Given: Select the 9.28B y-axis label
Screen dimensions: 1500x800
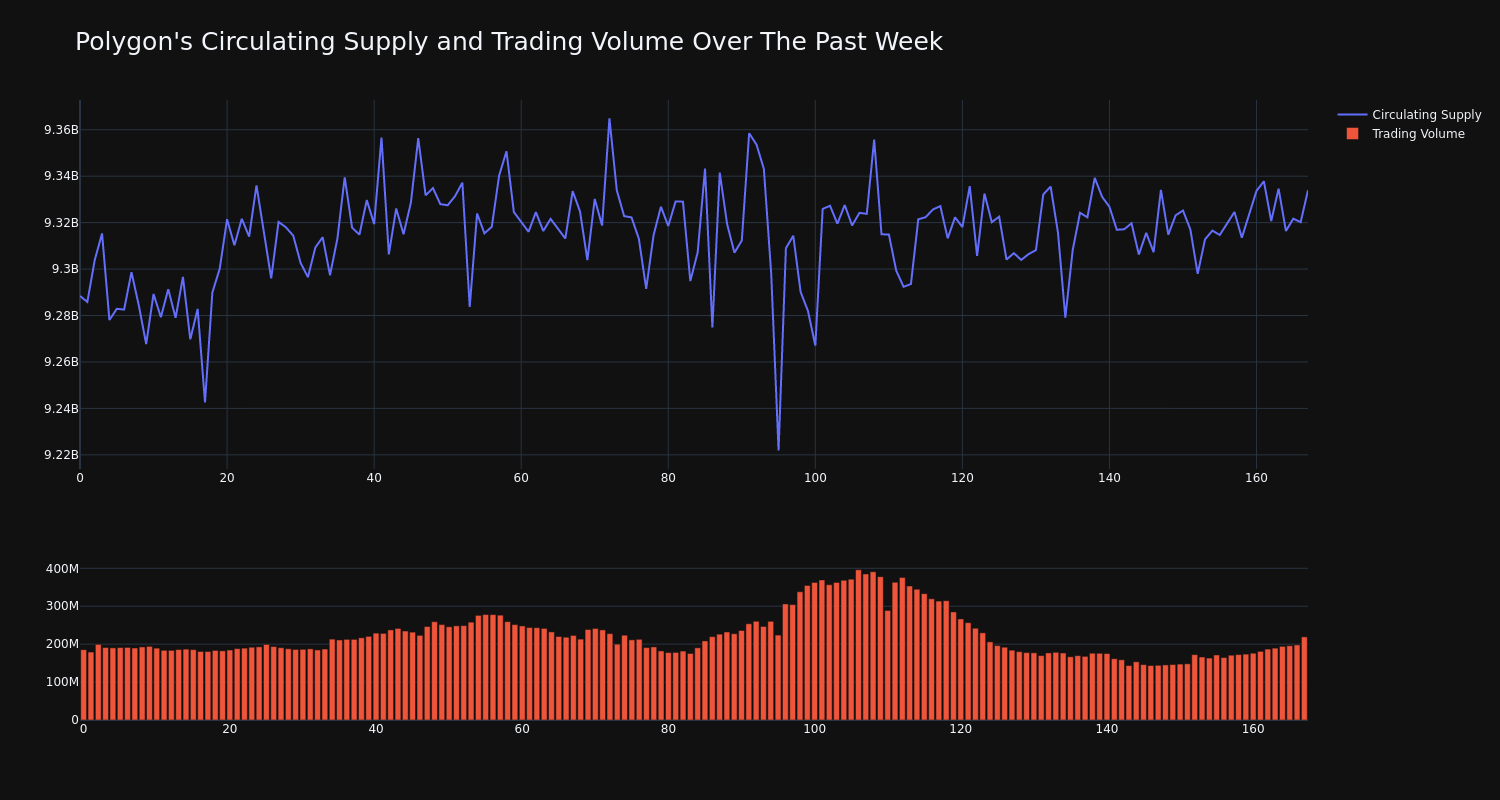Looking at the screenshot, I should click(x=61, y=316).
